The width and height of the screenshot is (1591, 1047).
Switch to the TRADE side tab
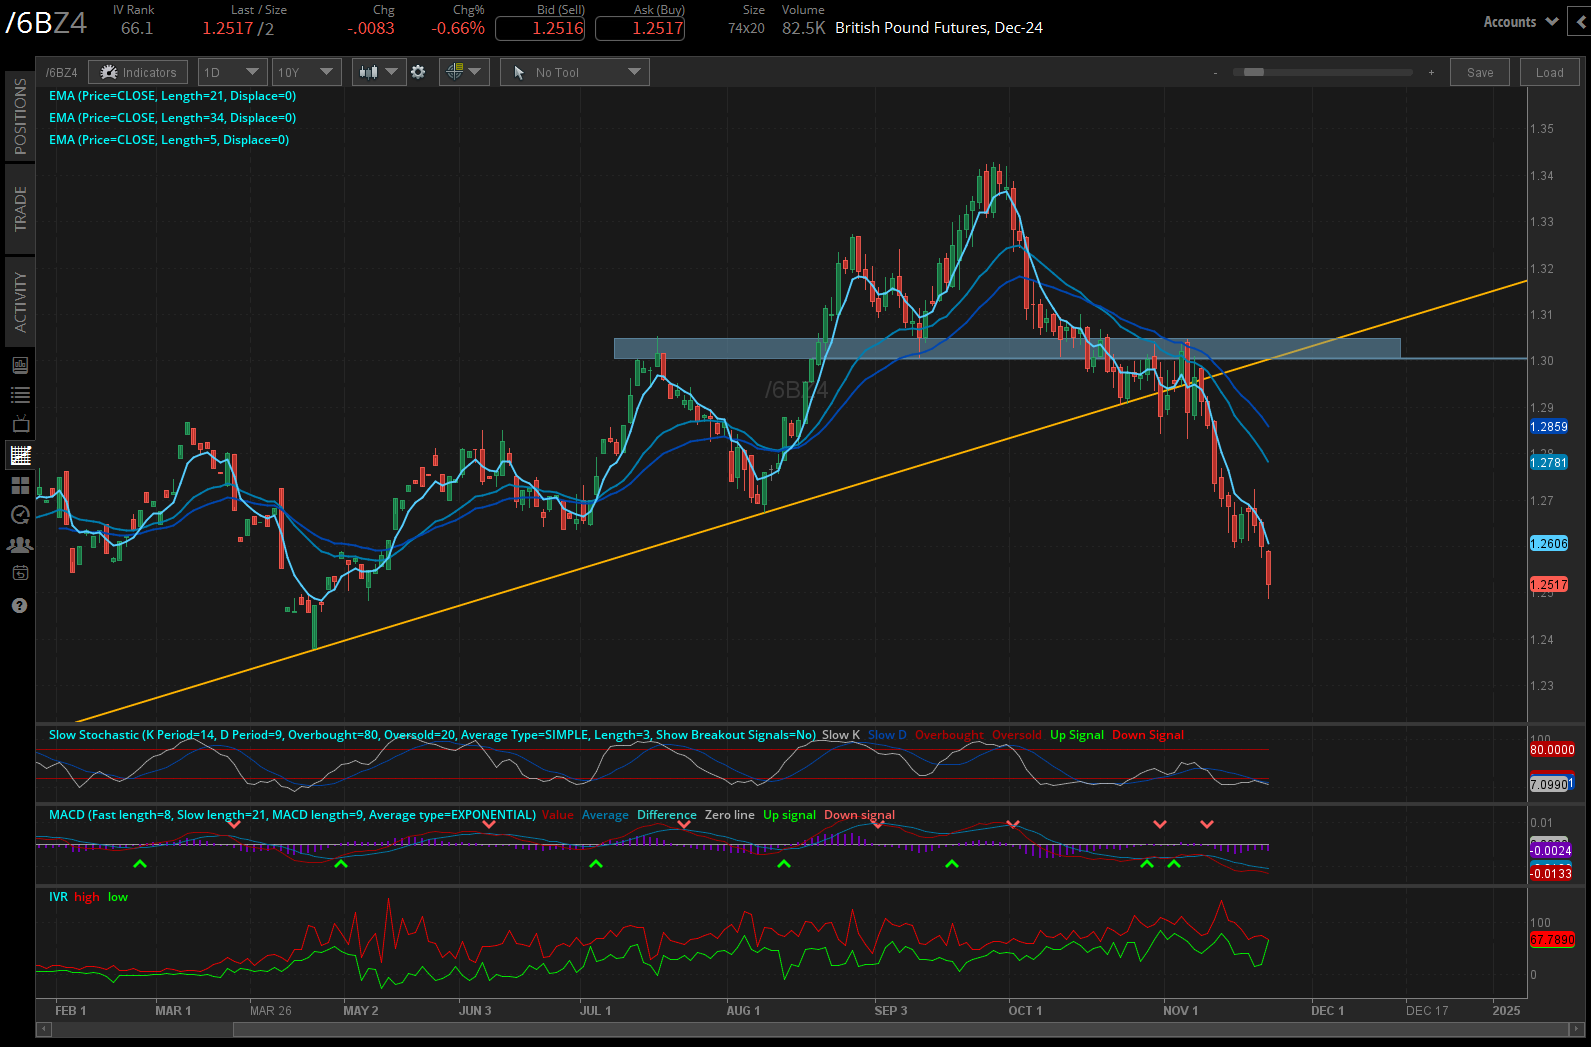[x=20, y=209]
